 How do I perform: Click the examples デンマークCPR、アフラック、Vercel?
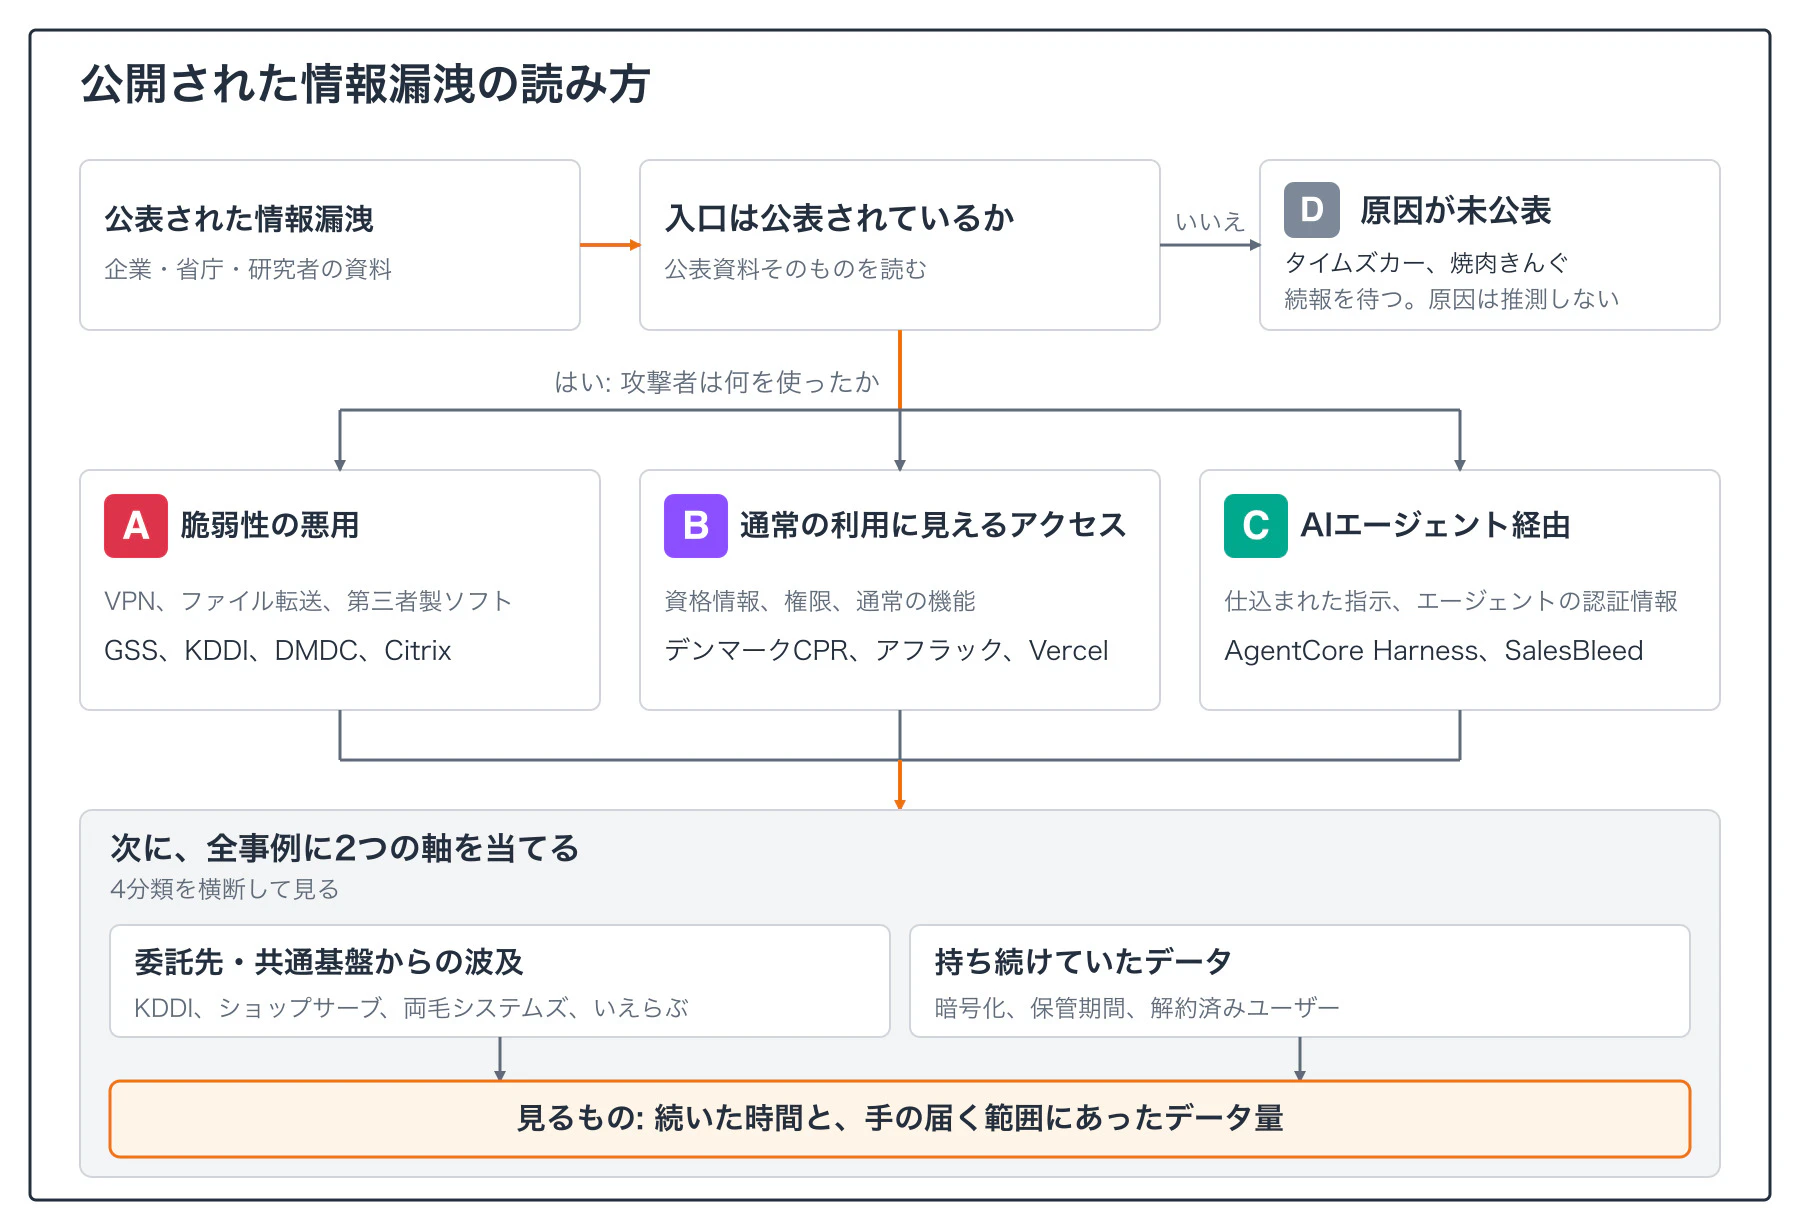[x=886, y=651]
